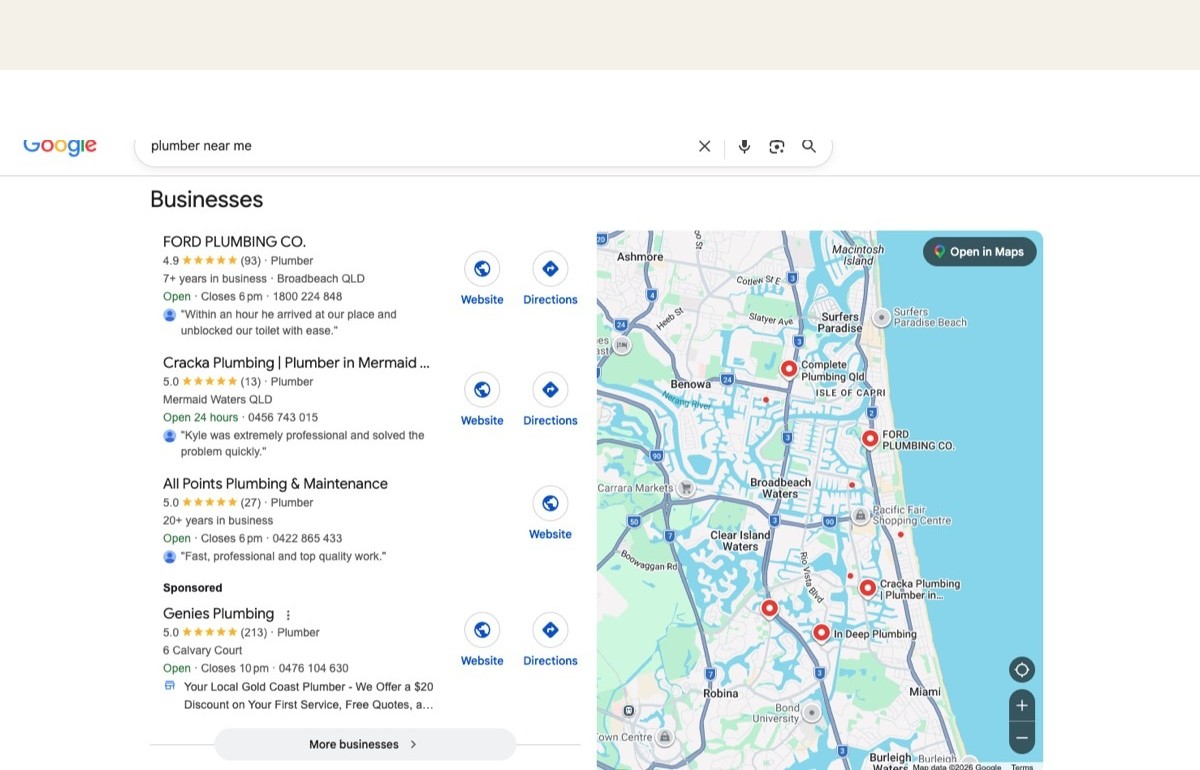Click the phone number 0476 104 630

(313, 669)
